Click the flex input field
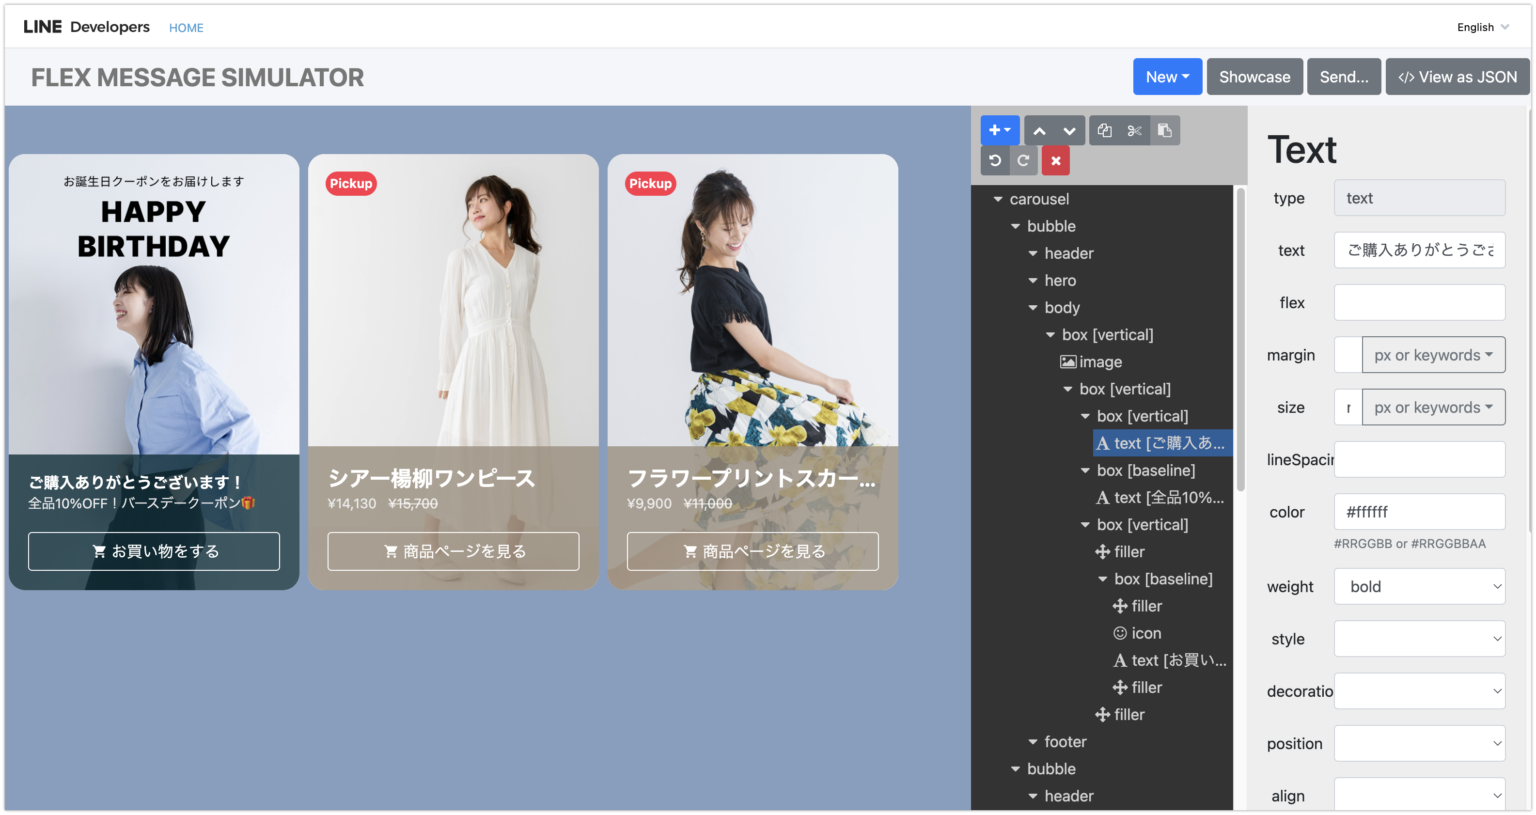 coord(1419,303)
